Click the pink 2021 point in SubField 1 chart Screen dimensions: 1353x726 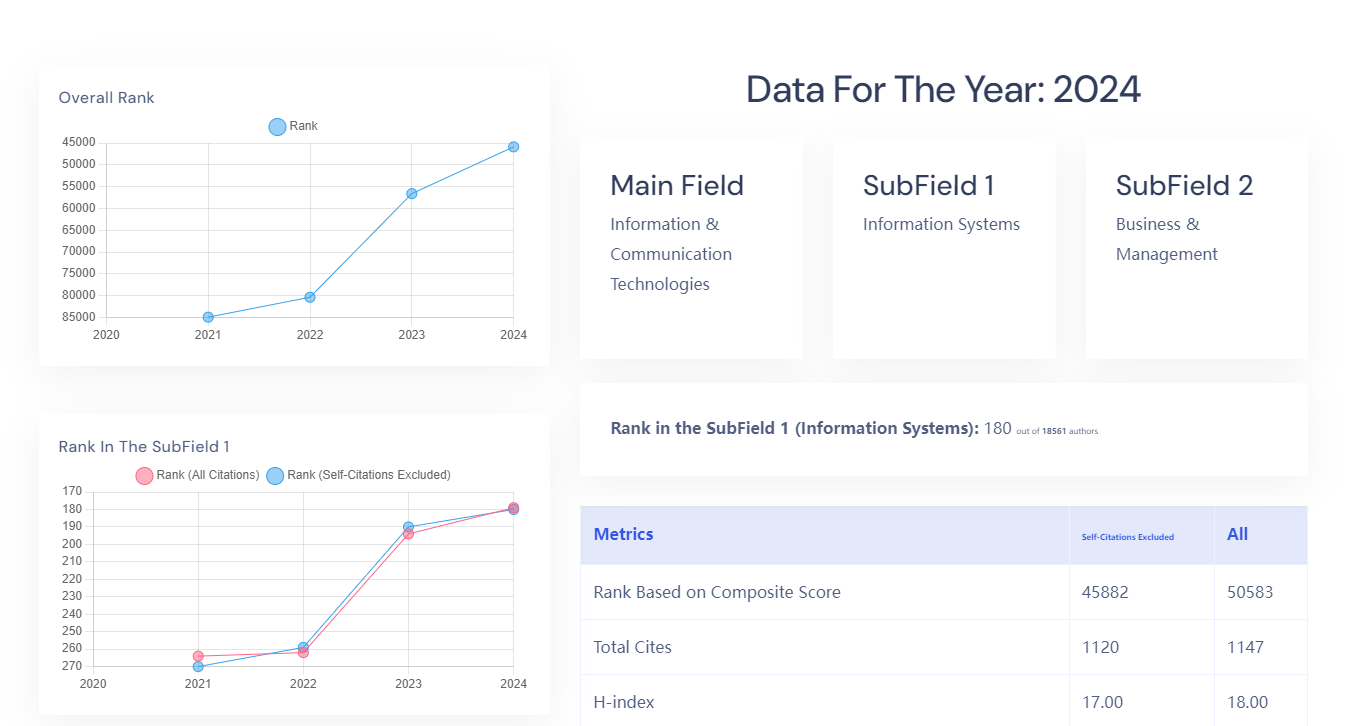198,656
